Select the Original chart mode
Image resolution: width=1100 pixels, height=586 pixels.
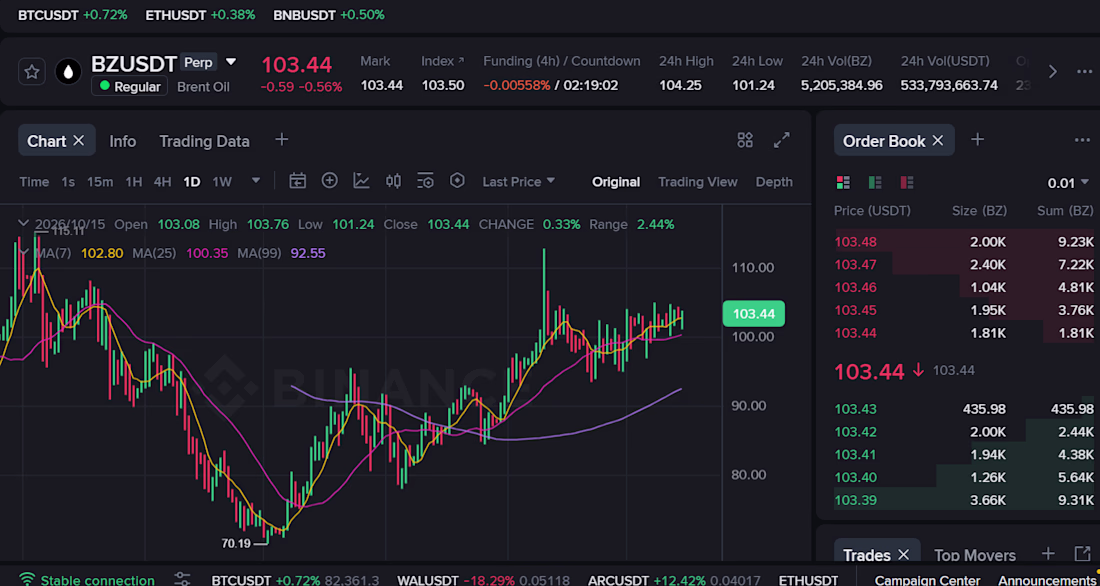click(616, 182)
